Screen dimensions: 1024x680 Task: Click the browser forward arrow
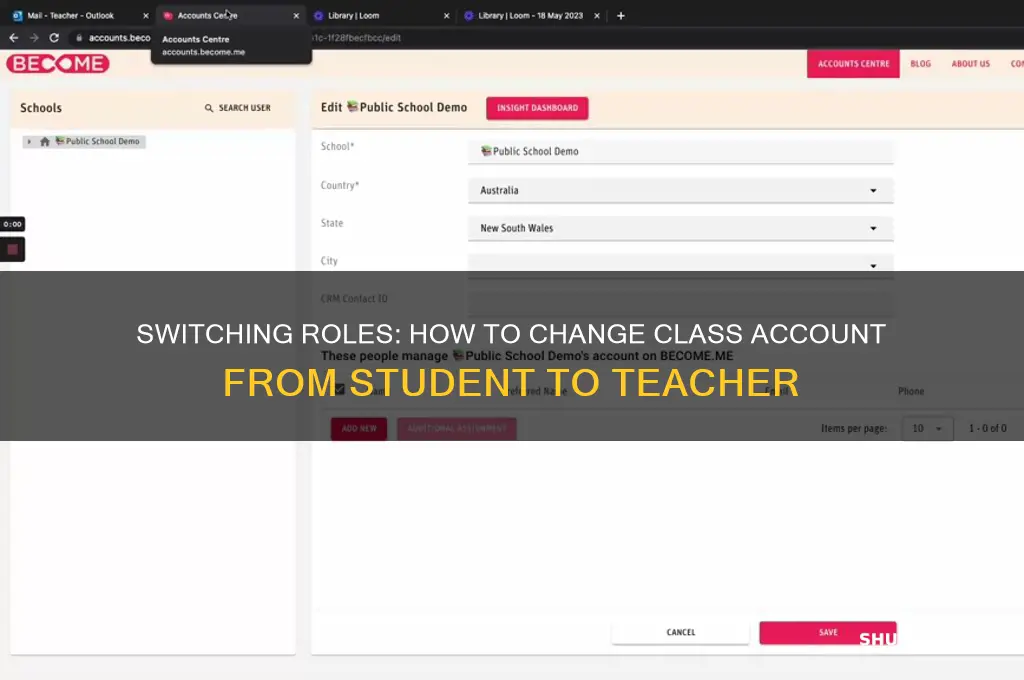coord(34,38)
